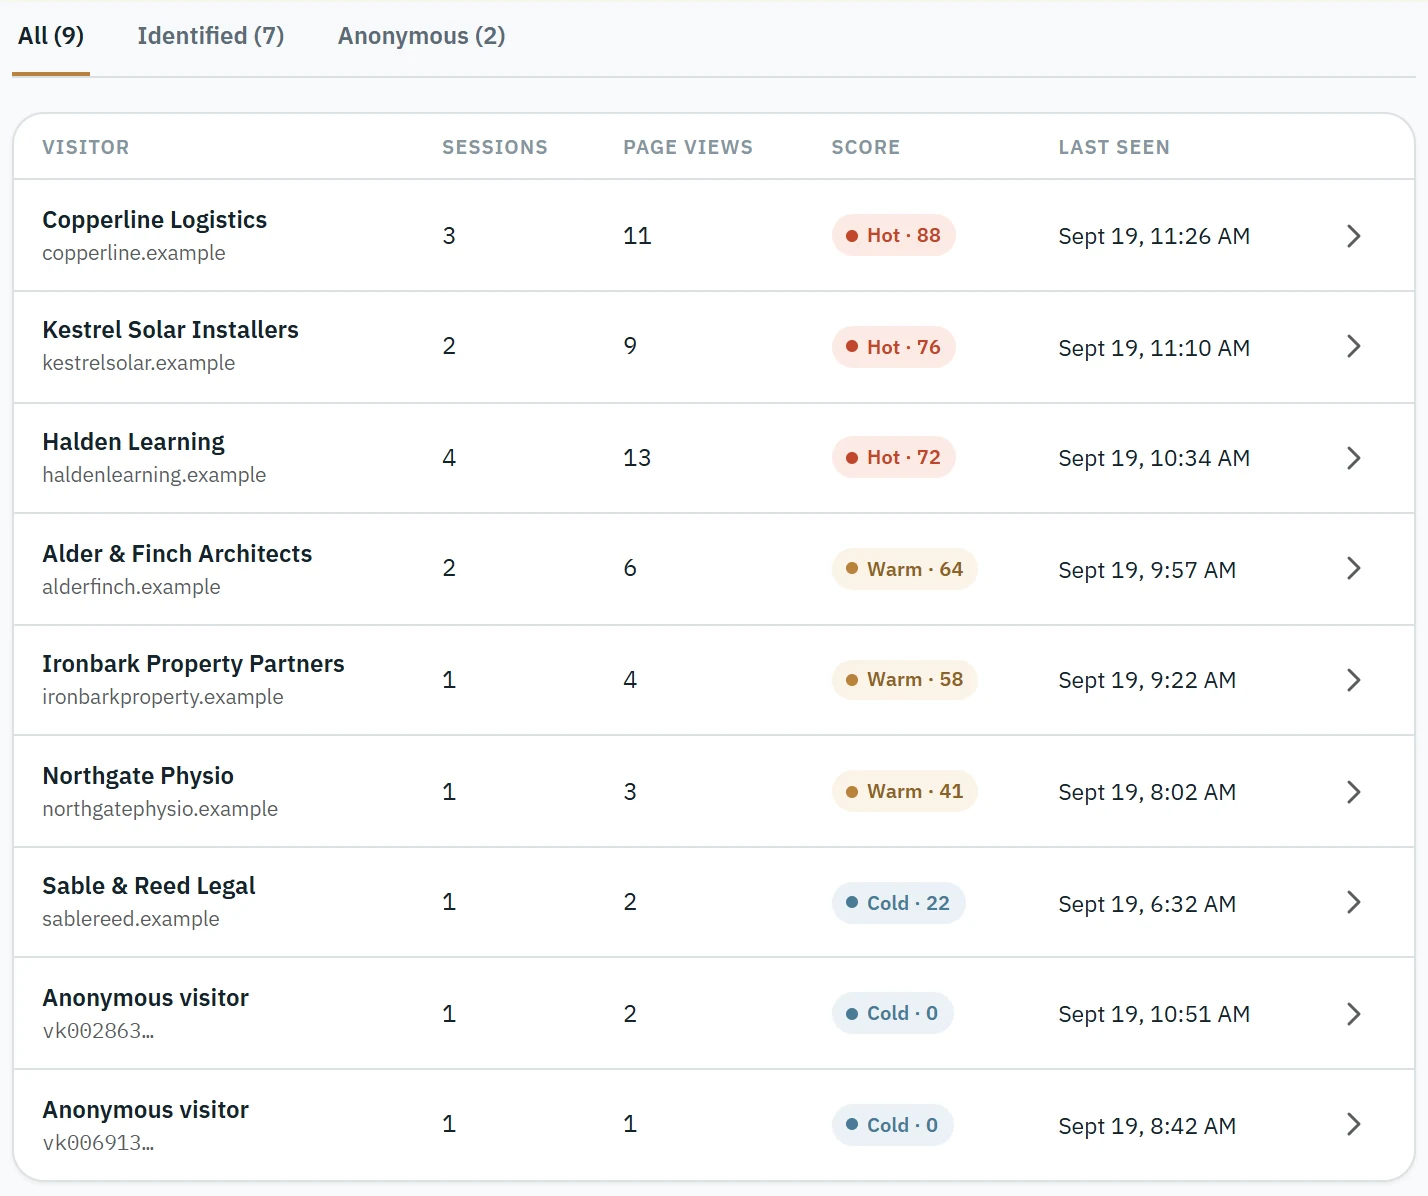Open Copperline Logistics row chevron

coord(1353,236)
